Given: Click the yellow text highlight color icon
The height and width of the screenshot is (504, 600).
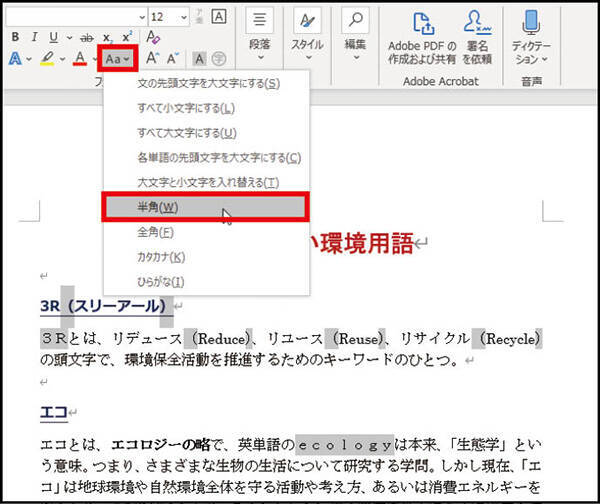Looking at the screenshot, I should pyautogui.click(x=46, y=59).
